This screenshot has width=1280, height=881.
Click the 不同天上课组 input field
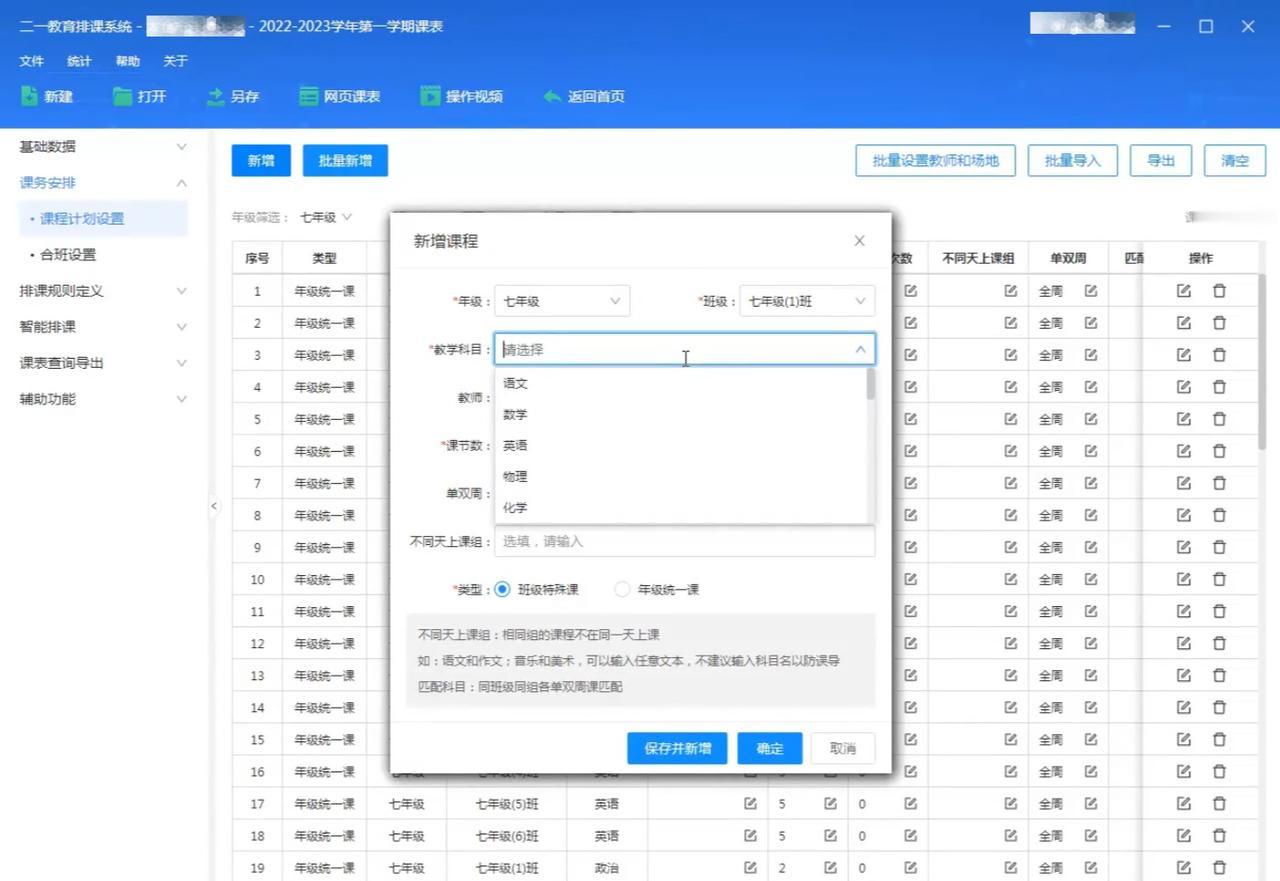point(684,541)
